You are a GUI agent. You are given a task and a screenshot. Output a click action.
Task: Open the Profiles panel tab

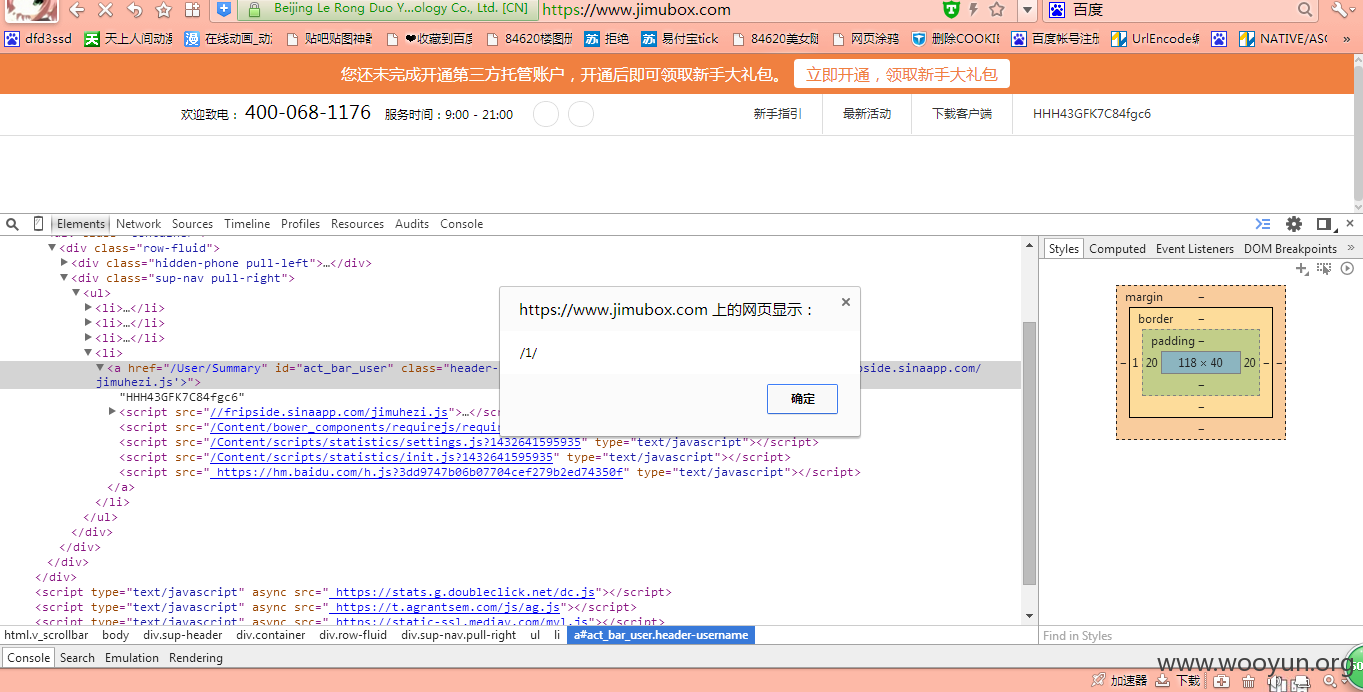point(300,224)
